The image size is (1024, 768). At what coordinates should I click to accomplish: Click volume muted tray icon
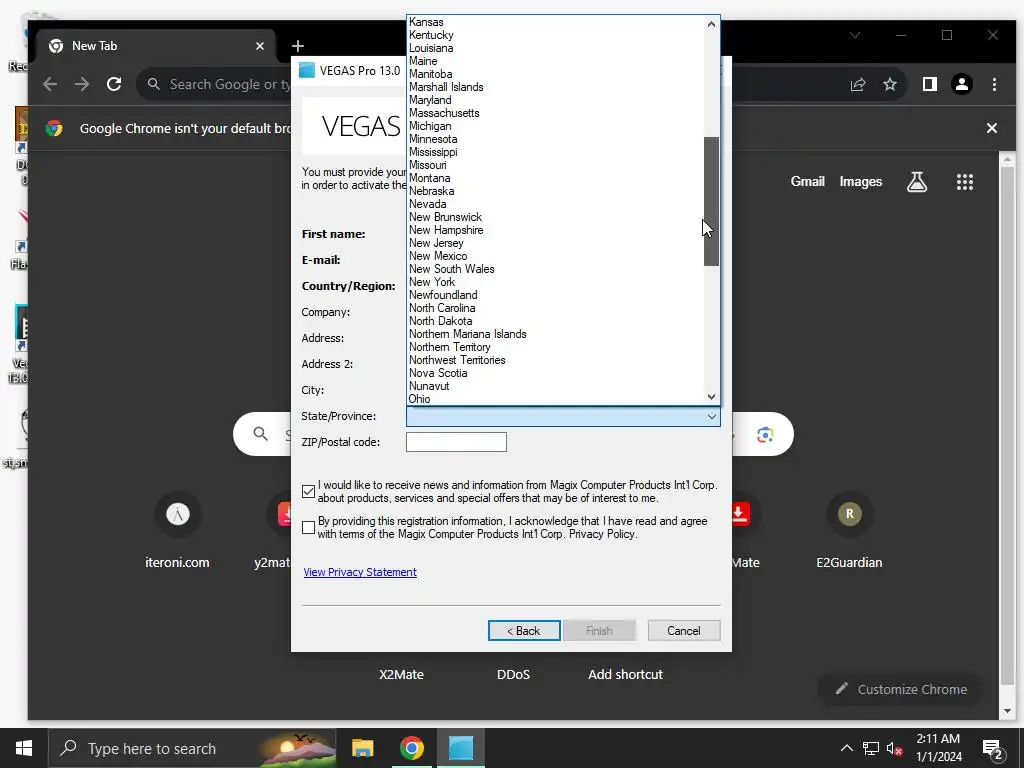[895, 748]
